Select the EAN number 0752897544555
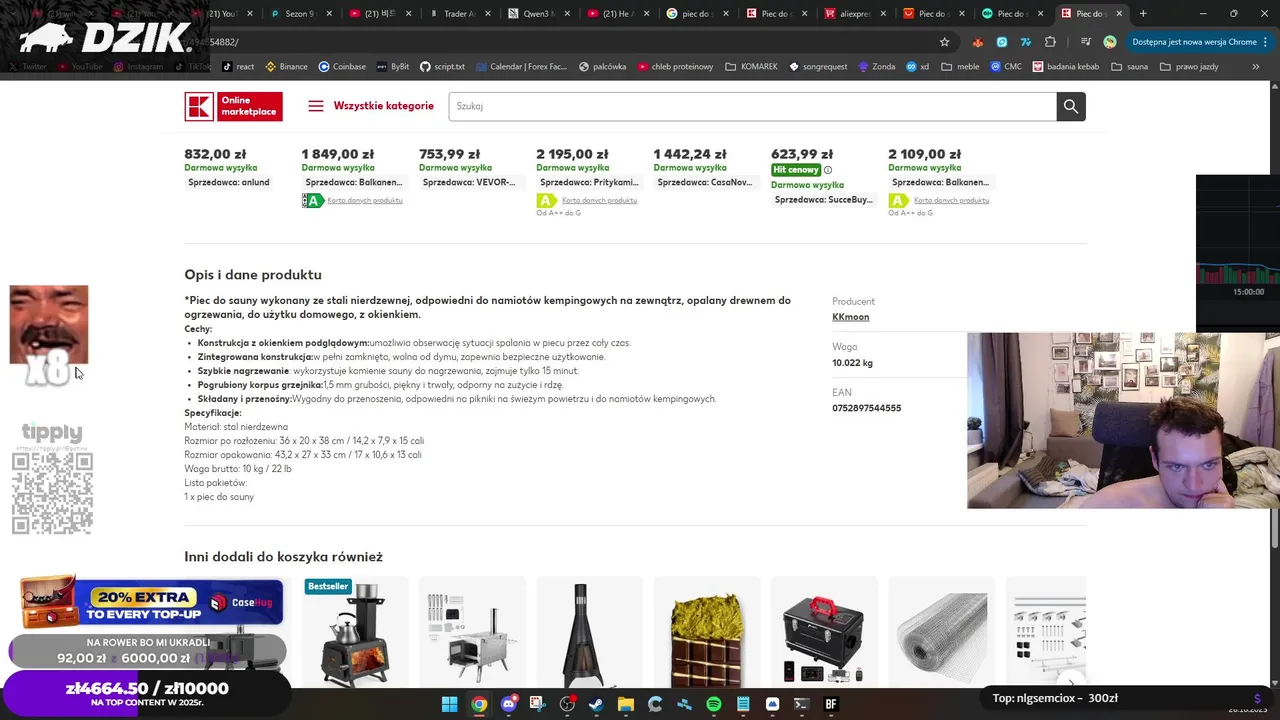 point(866,408)
